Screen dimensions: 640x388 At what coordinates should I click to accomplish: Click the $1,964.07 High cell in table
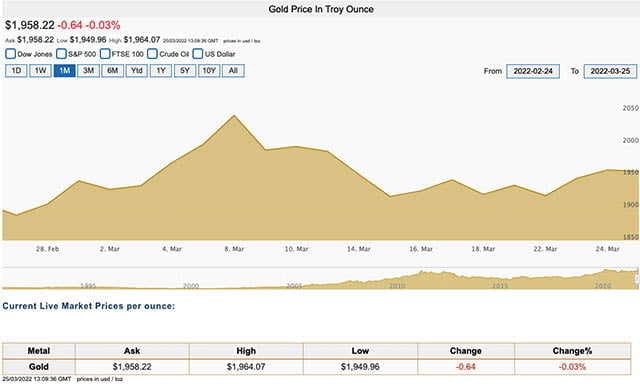246,367
